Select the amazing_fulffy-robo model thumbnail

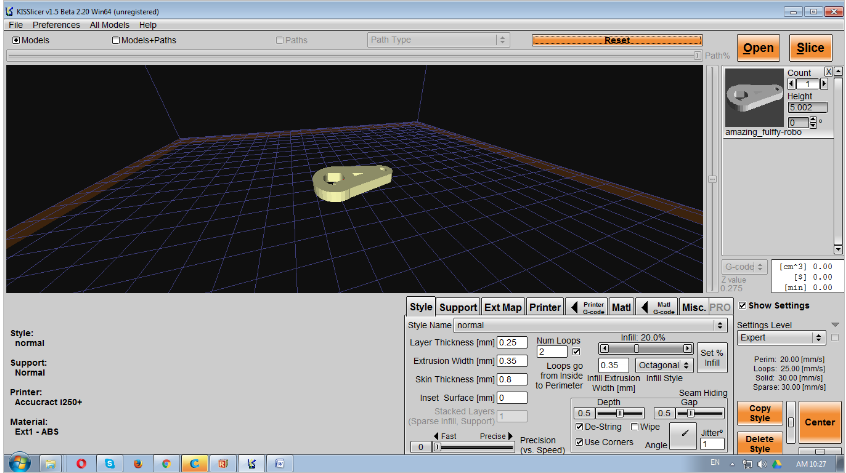[x=754, y=97]
